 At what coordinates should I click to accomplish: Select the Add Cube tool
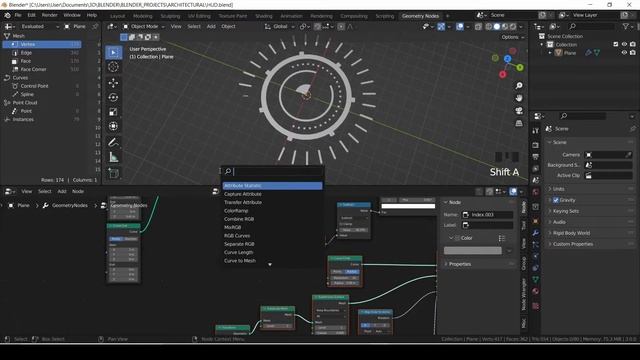pyautogui.click(x=113, y=173)
